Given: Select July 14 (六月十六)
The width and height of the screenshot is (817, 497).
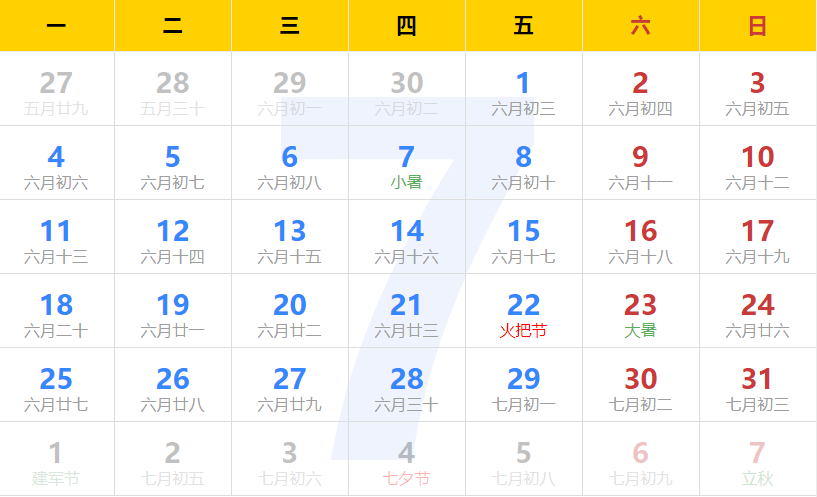Looking at the screenshot, I should pyautogui.click(x=407, y=237).
